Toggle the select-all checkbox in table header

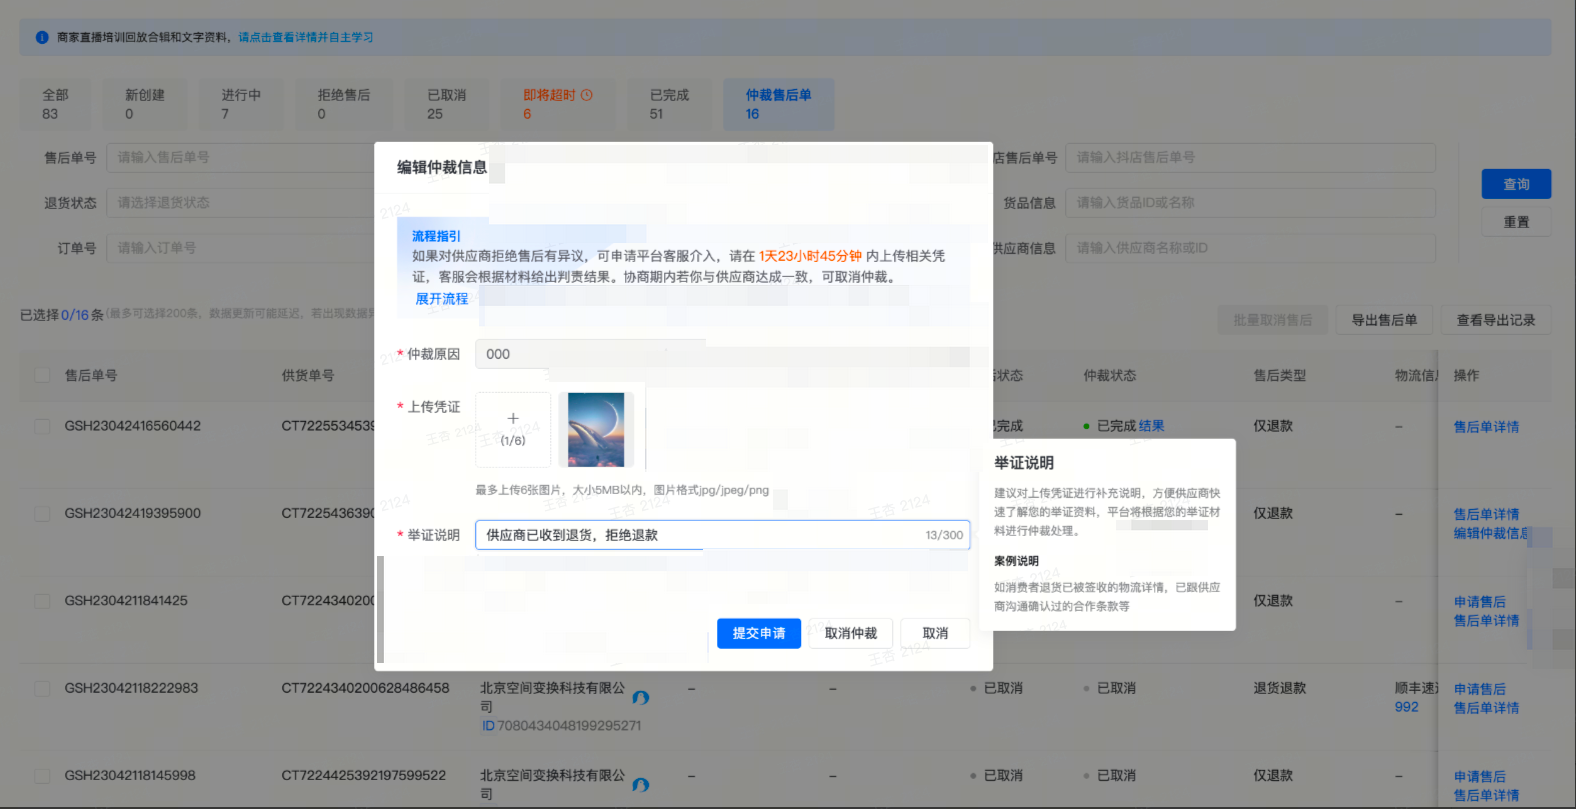coord(42,375)
